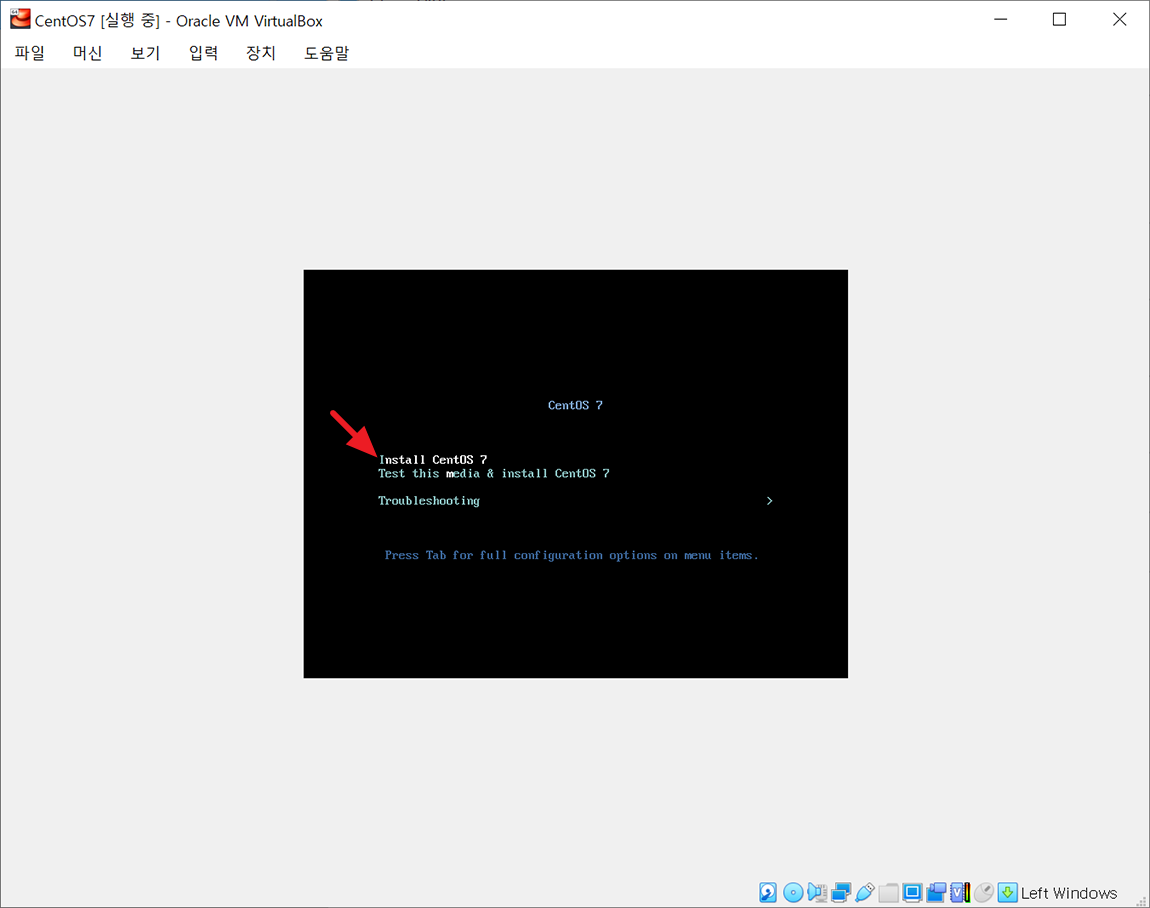Click the 'CentOS 7' boot menu heading
Screen dimensions: 1150x908
(575, 405)
